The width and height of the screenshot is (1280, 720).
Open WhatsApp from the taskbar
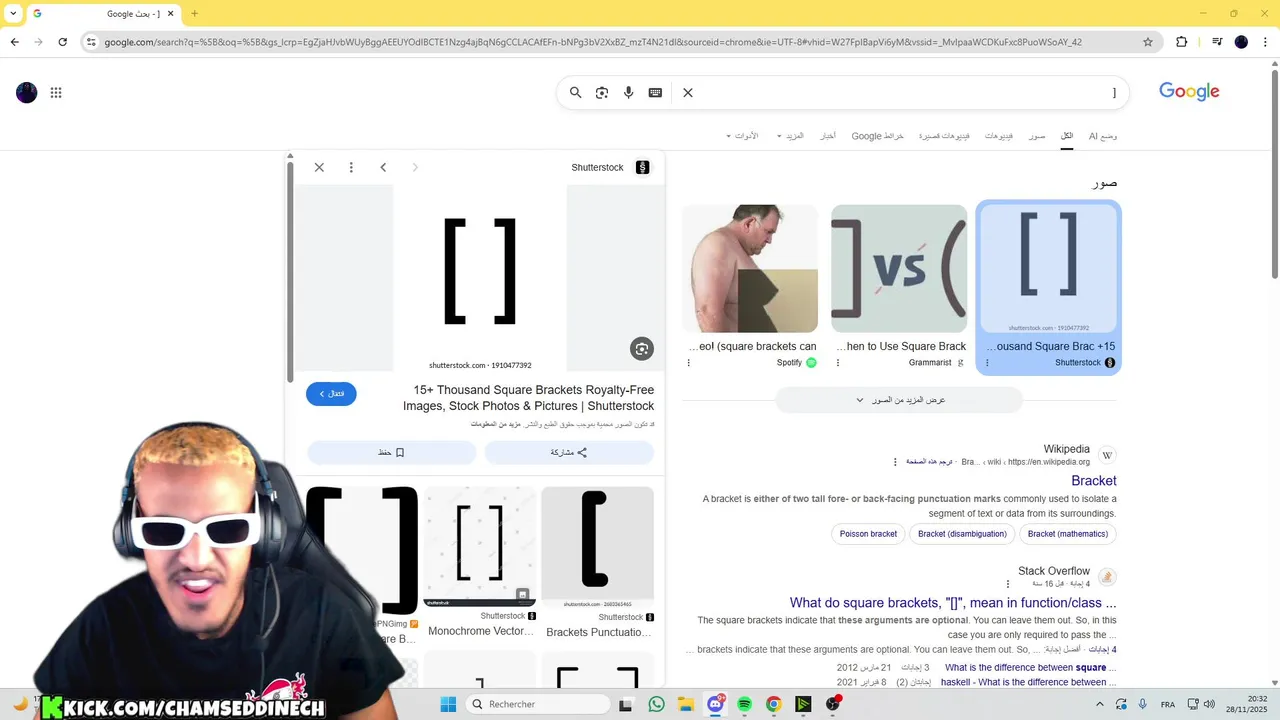pos(656,704)
